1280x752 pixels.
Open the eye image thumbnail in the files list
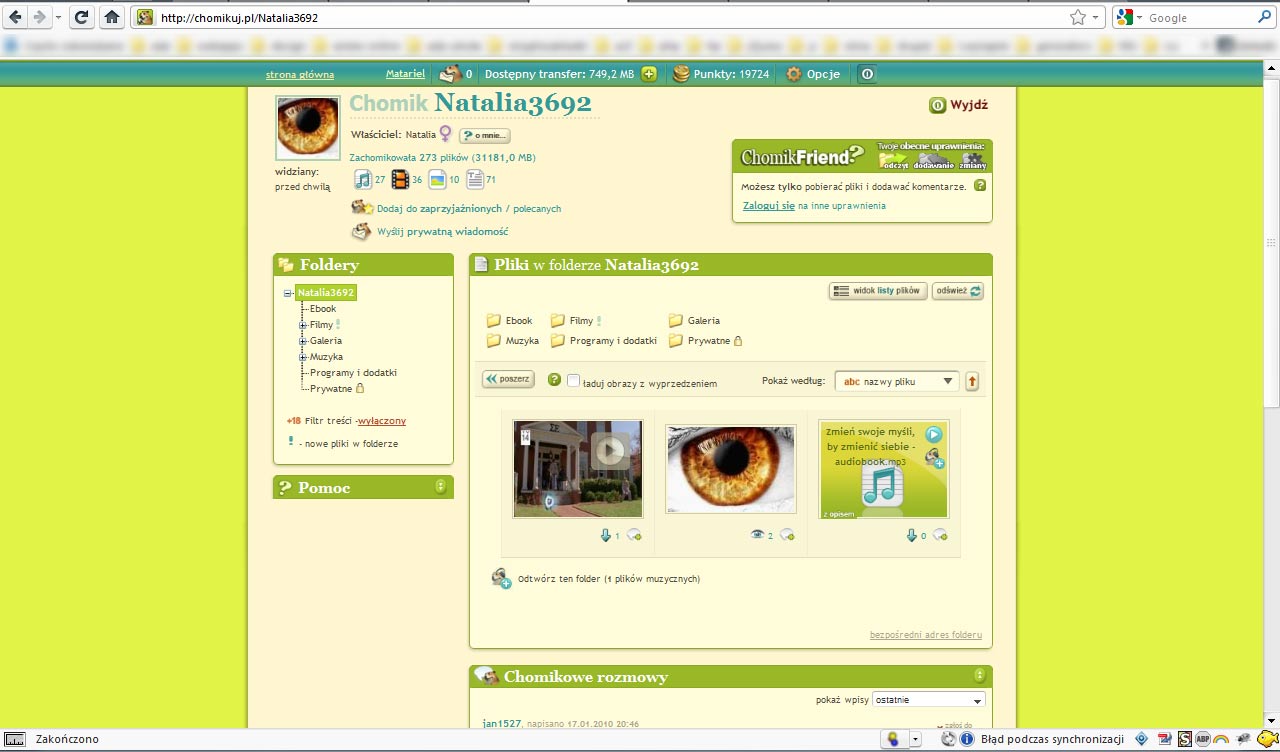click(x=731, y=470)
